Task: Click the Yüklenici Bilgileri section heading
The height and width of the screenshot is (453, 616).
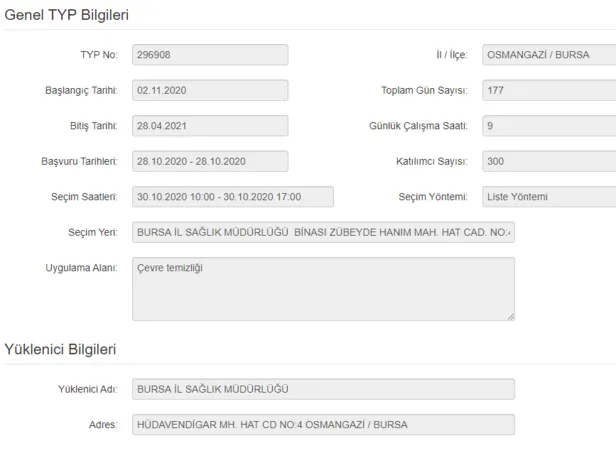Action: 61,349
